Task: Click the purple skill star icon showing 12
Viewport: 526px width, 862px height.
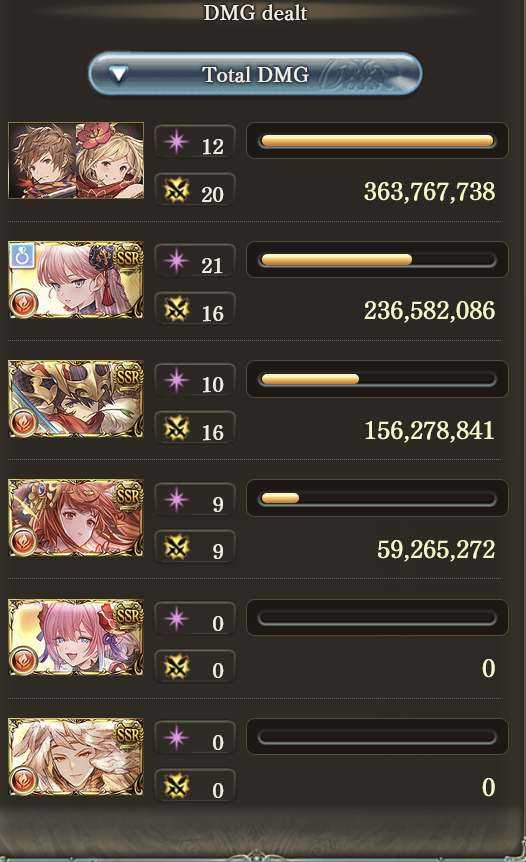Action: 177,142
